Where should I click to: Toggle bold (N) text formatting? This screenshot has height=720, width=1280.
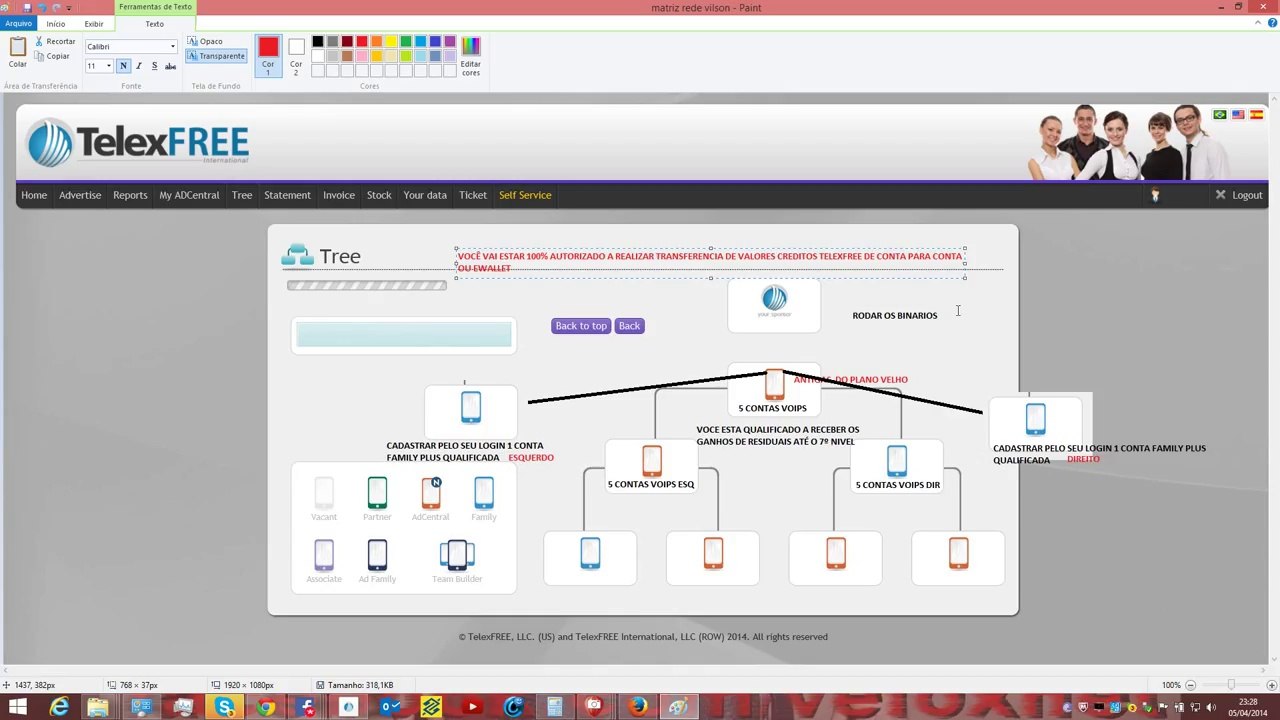(123, 66)
